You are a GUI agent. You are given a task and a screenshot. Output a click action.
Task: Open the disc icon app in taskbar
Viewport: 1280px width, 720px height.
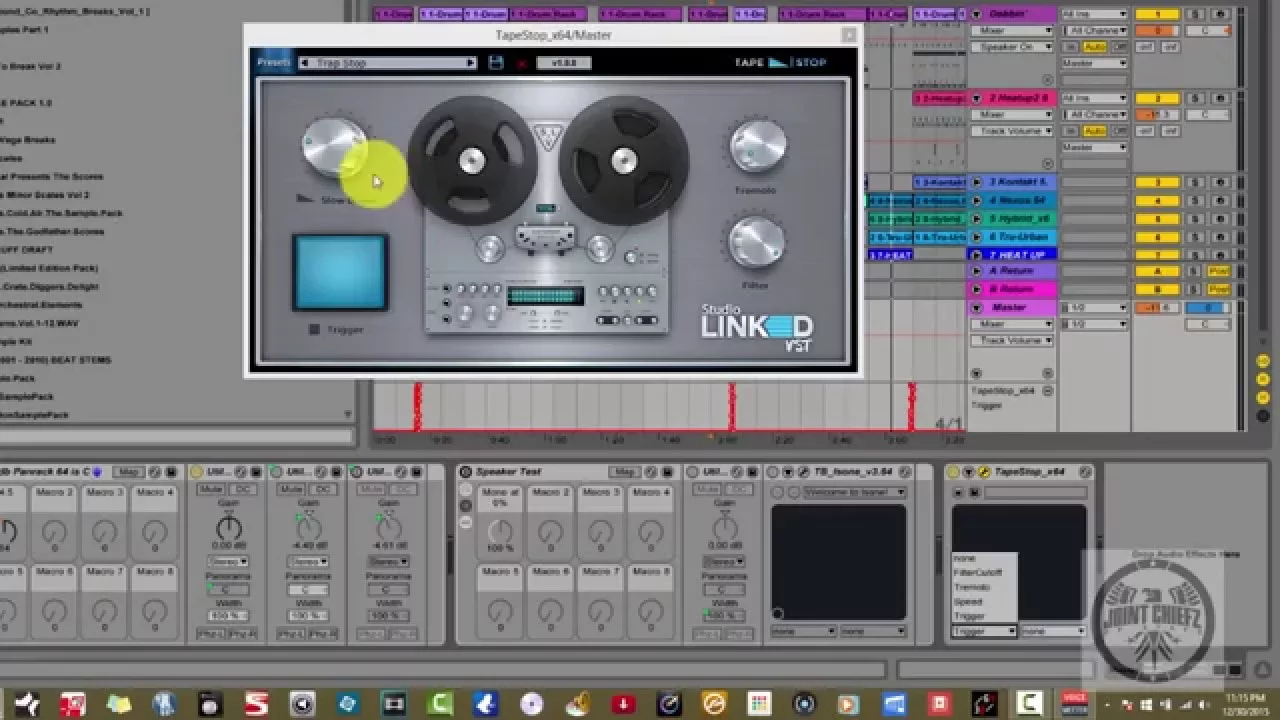click(531, 704)
